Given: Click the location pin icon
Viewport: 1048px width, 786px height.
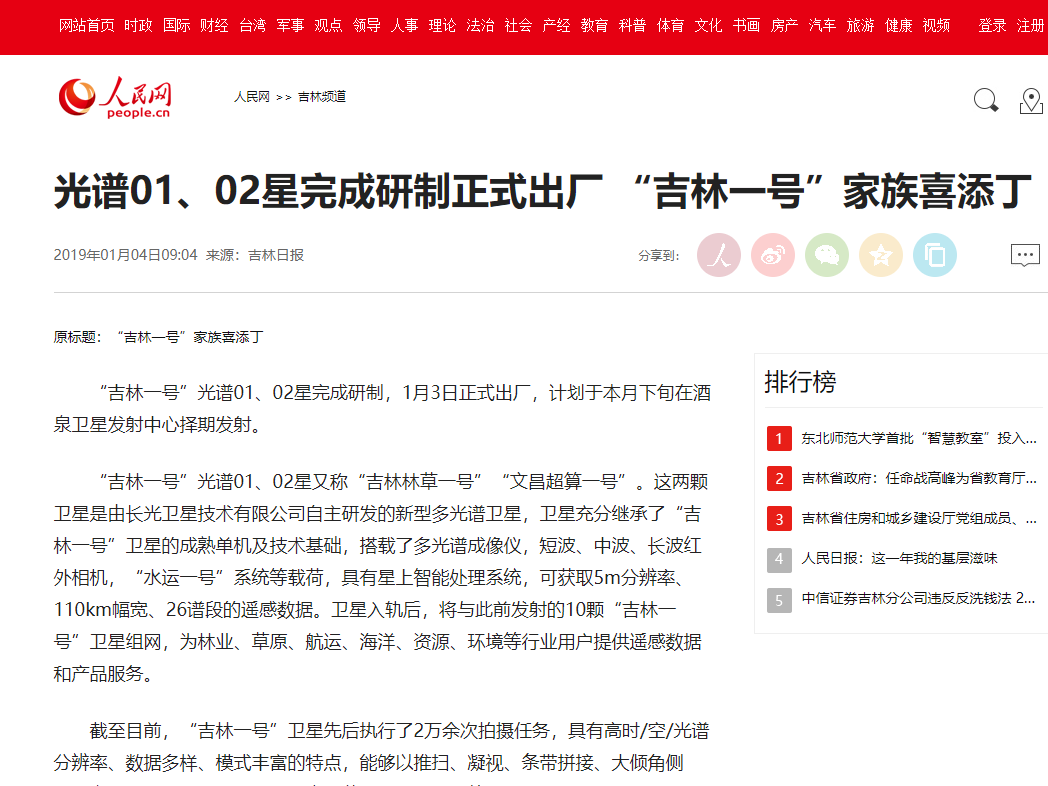Looking at the screenshot, I should point(1031,101).
